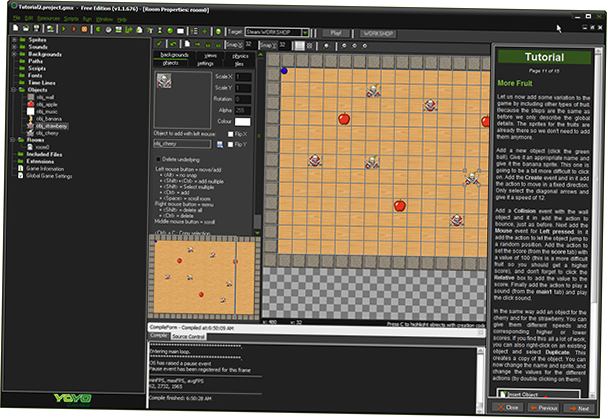Image resolution: width=608 pixels, height=419 pixels.
Task: Create a script with the document icon
Action: [139, 30]
